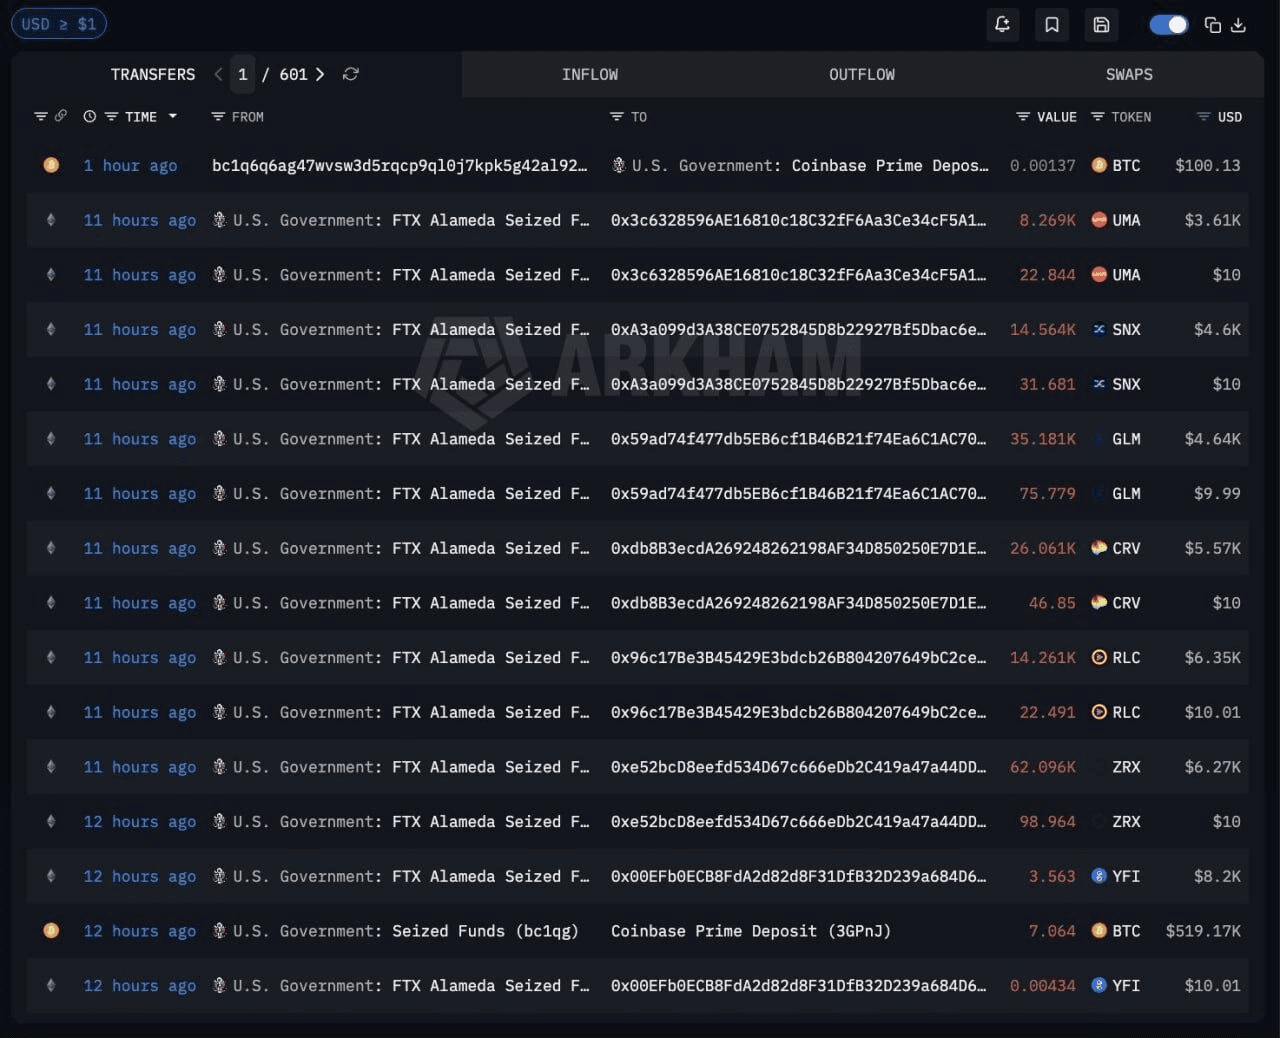Click the UMA token icon in $3.61K row
This screenshot has width=1280, height=1038.
(x=1099, y=220)
